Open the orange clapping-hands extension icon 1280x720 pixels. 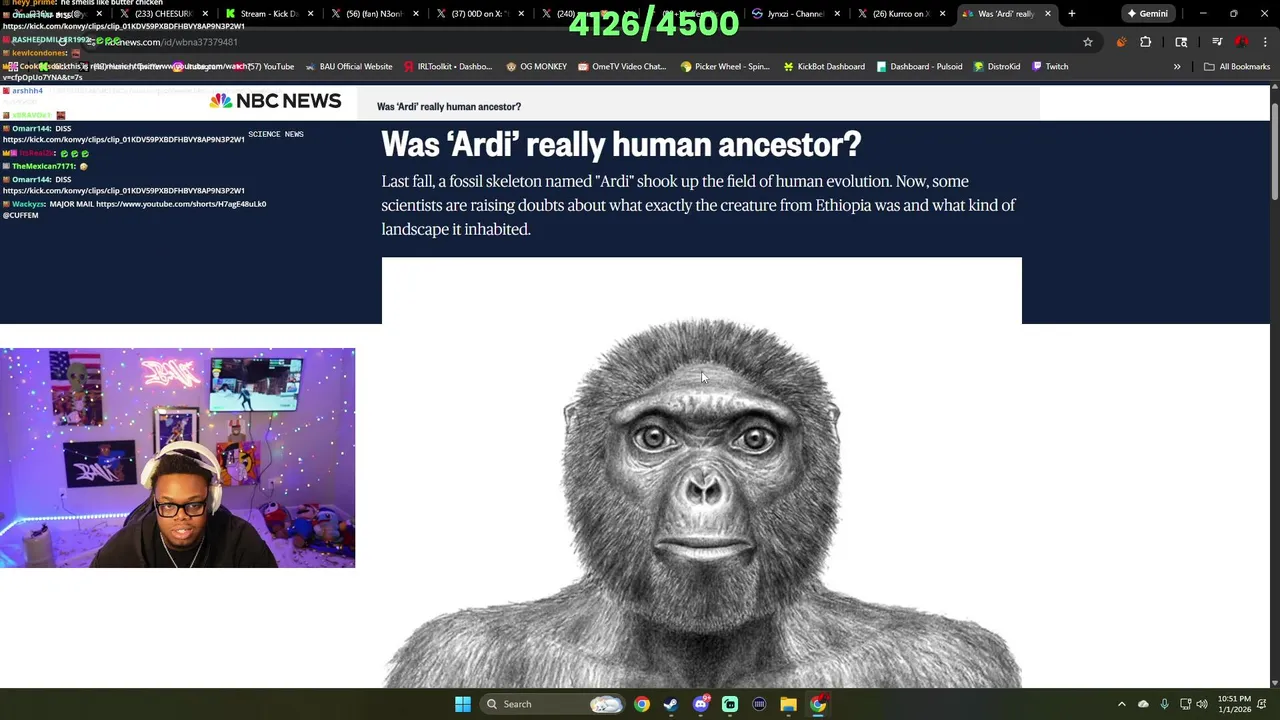tap(1120, 42)
